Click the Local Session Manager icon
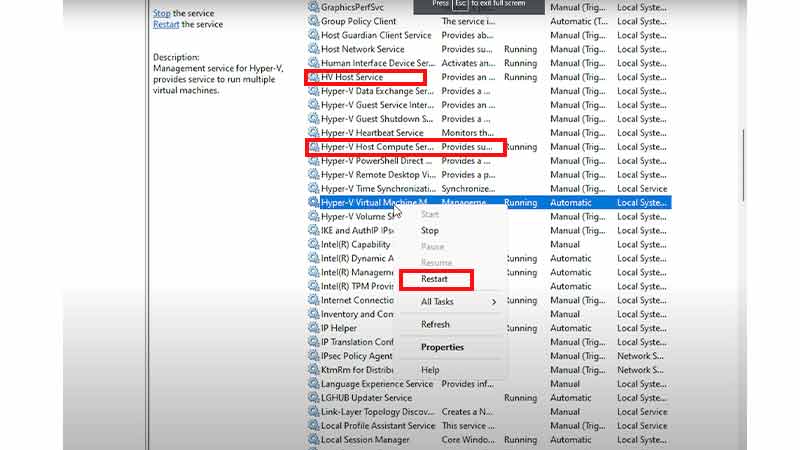800x450 pixels. (x=313, y=439)
